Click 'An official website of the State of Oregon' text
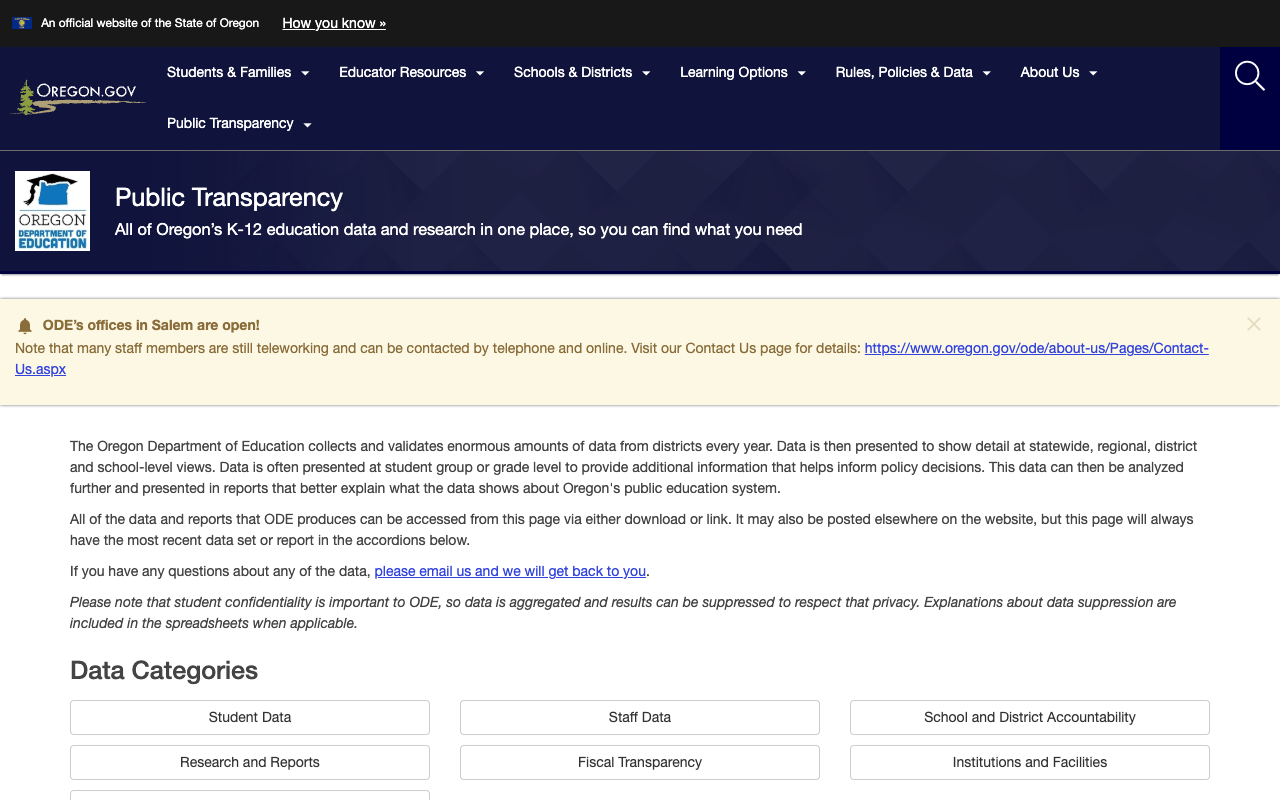The height and width of the screenshot is (800, 1280). [150, 23]
